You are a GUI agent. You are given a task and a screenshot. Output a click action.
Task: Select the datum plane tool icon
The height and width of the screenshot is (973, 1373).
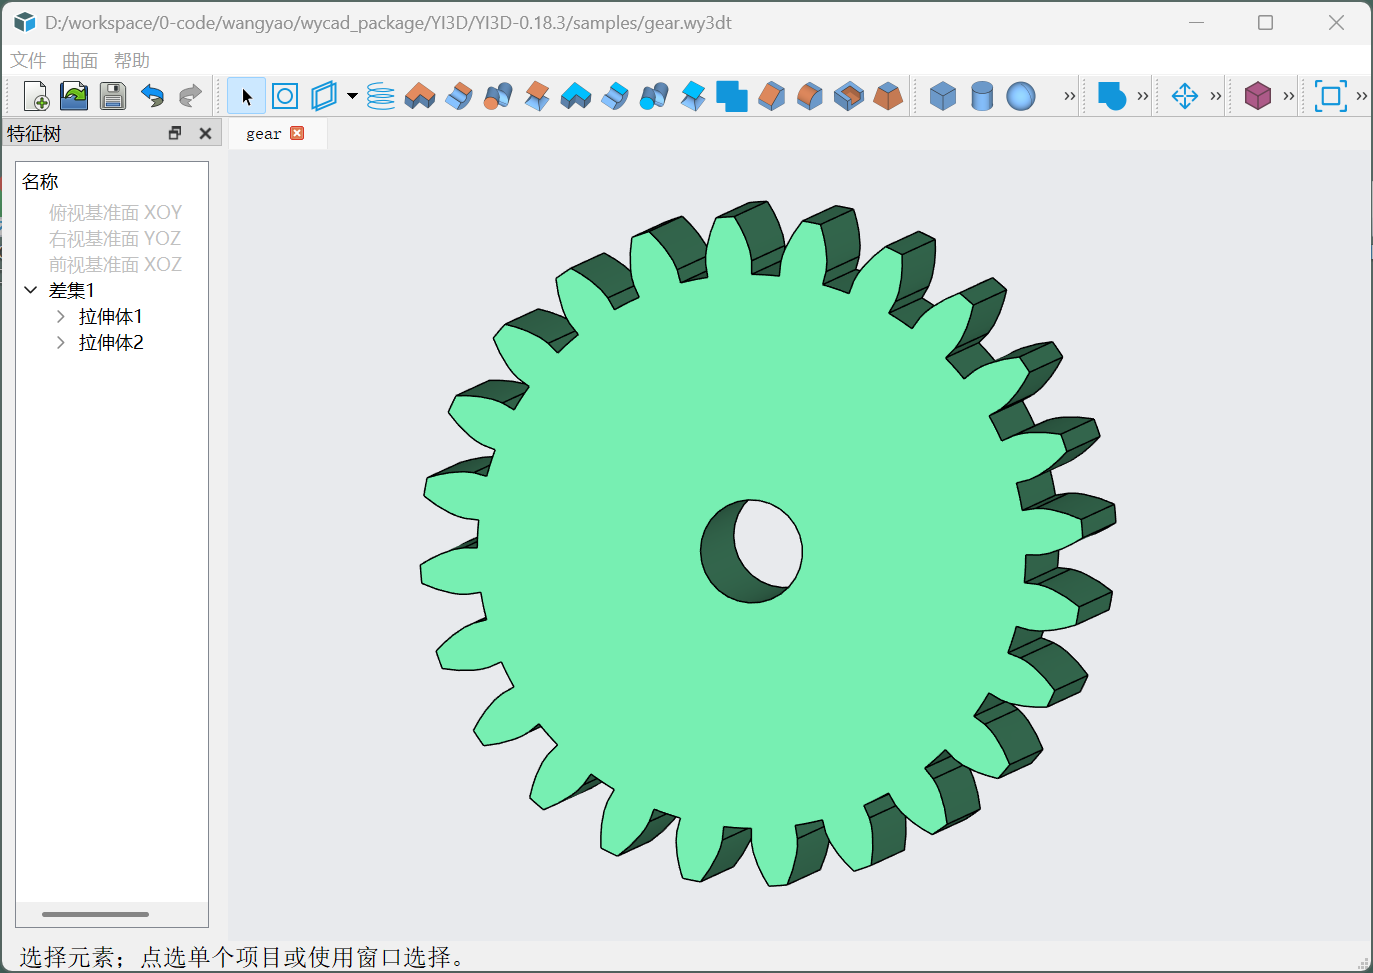(x=324, y=96)
